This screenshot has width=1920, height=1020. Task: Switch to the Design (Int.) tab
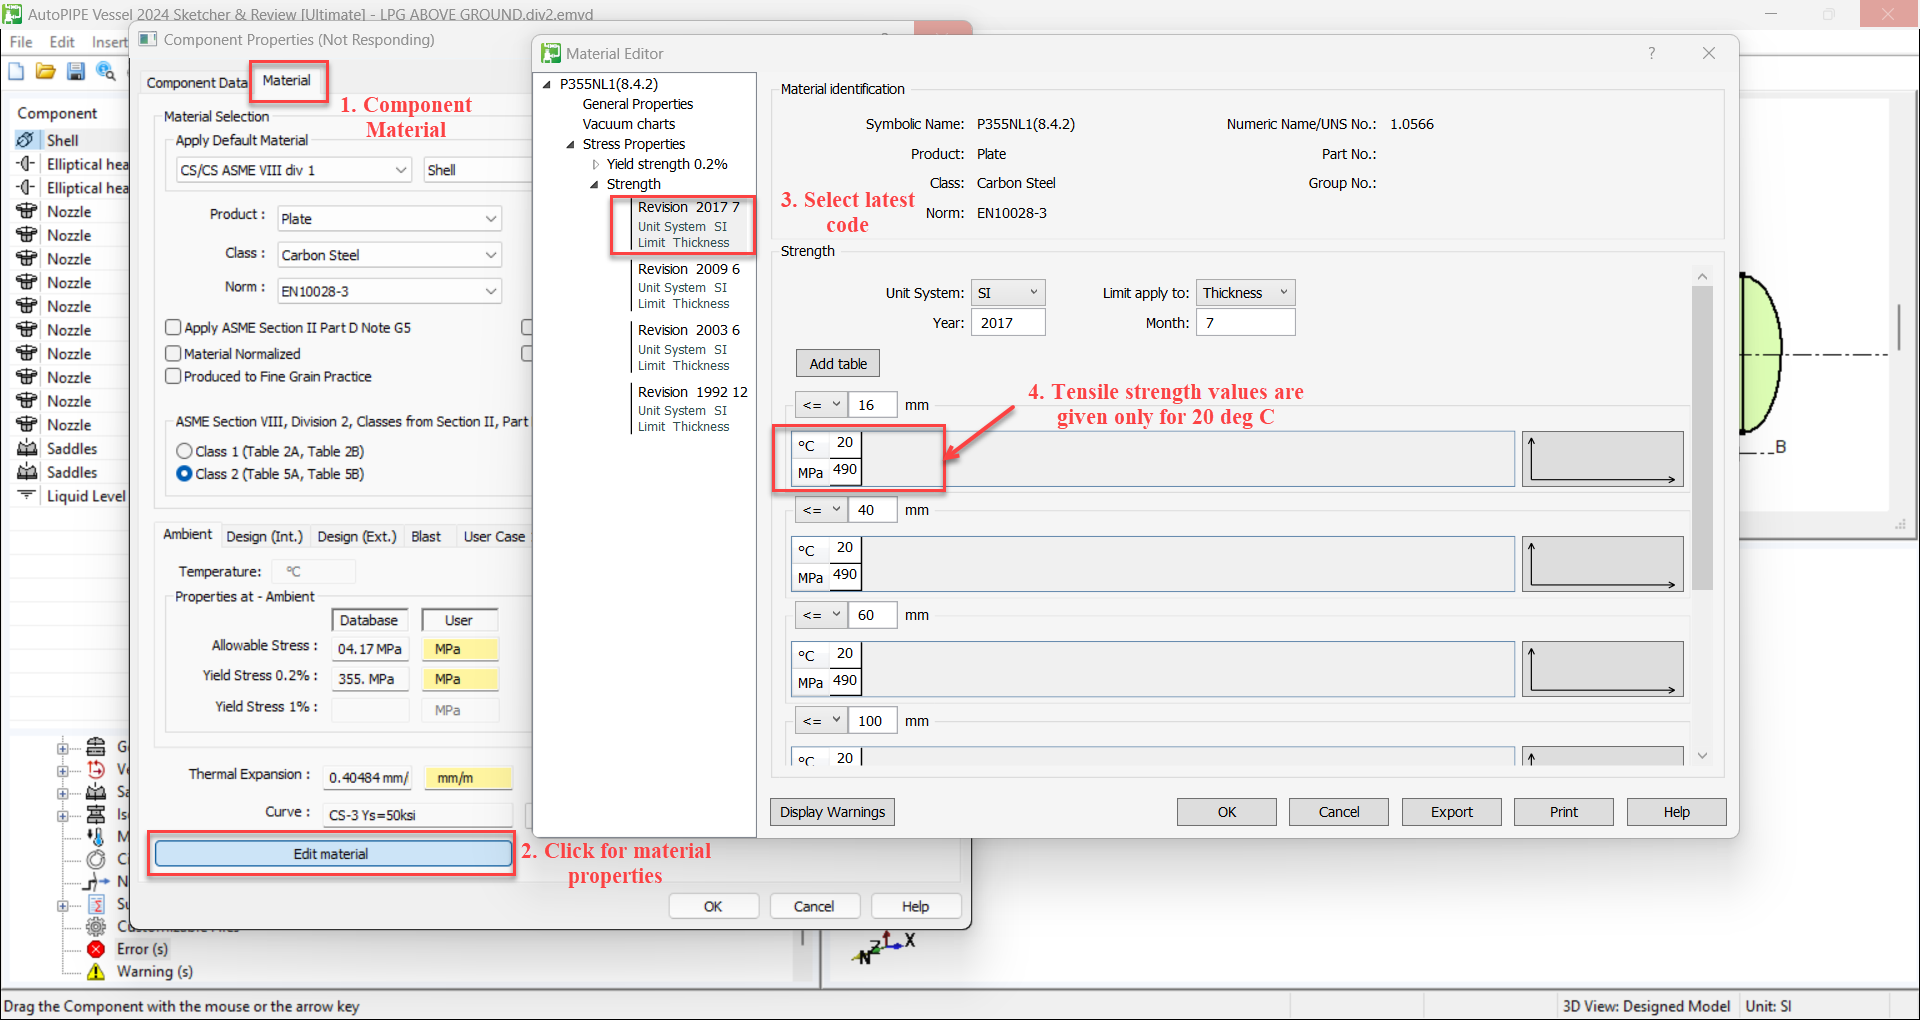tap(264, 537)
